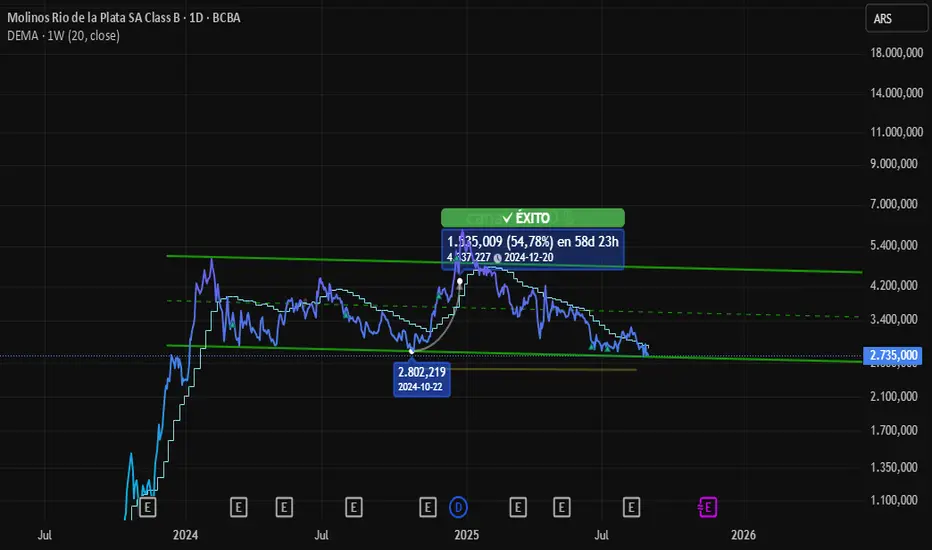Click the 14.000,000 price axis label
The width and height of the screenshot is (932, 550).
coord(896,93)
